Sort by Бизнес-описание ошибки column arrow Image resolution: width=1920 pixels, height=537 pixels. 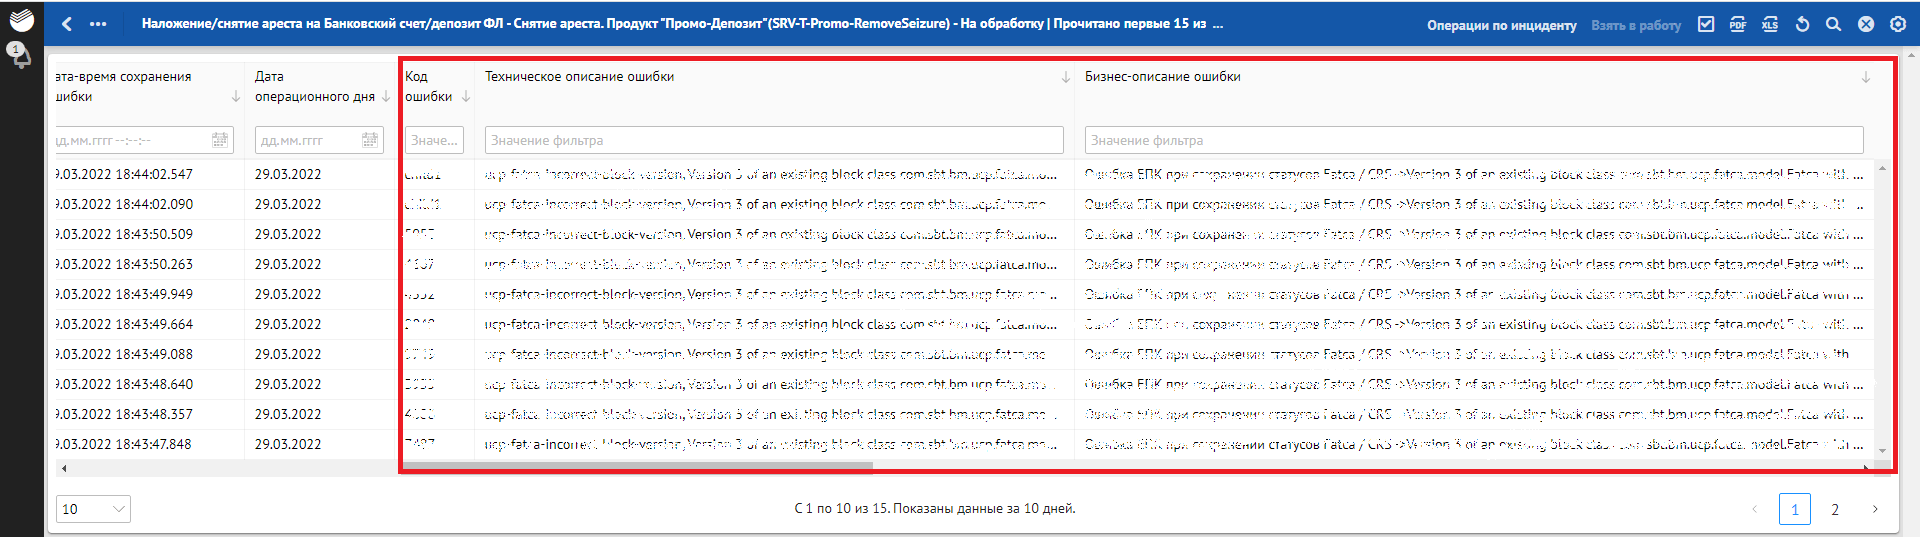click(x=1865, y=77)
